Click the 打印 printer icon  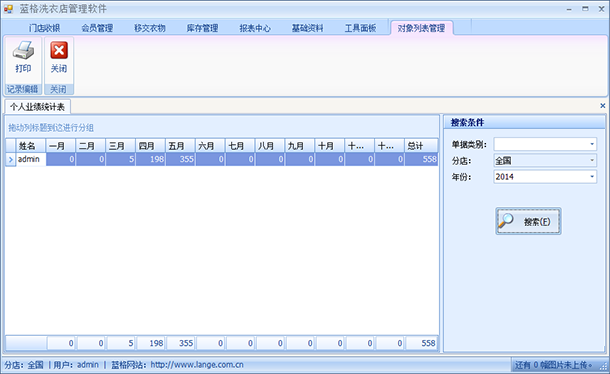point(23,50)
